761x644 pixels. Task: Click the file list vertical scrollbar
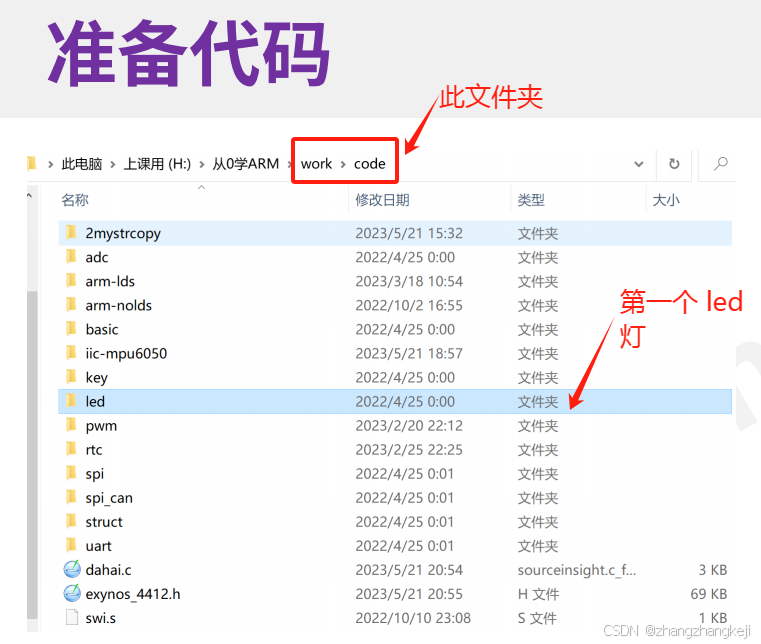click(x=32, y=454)
